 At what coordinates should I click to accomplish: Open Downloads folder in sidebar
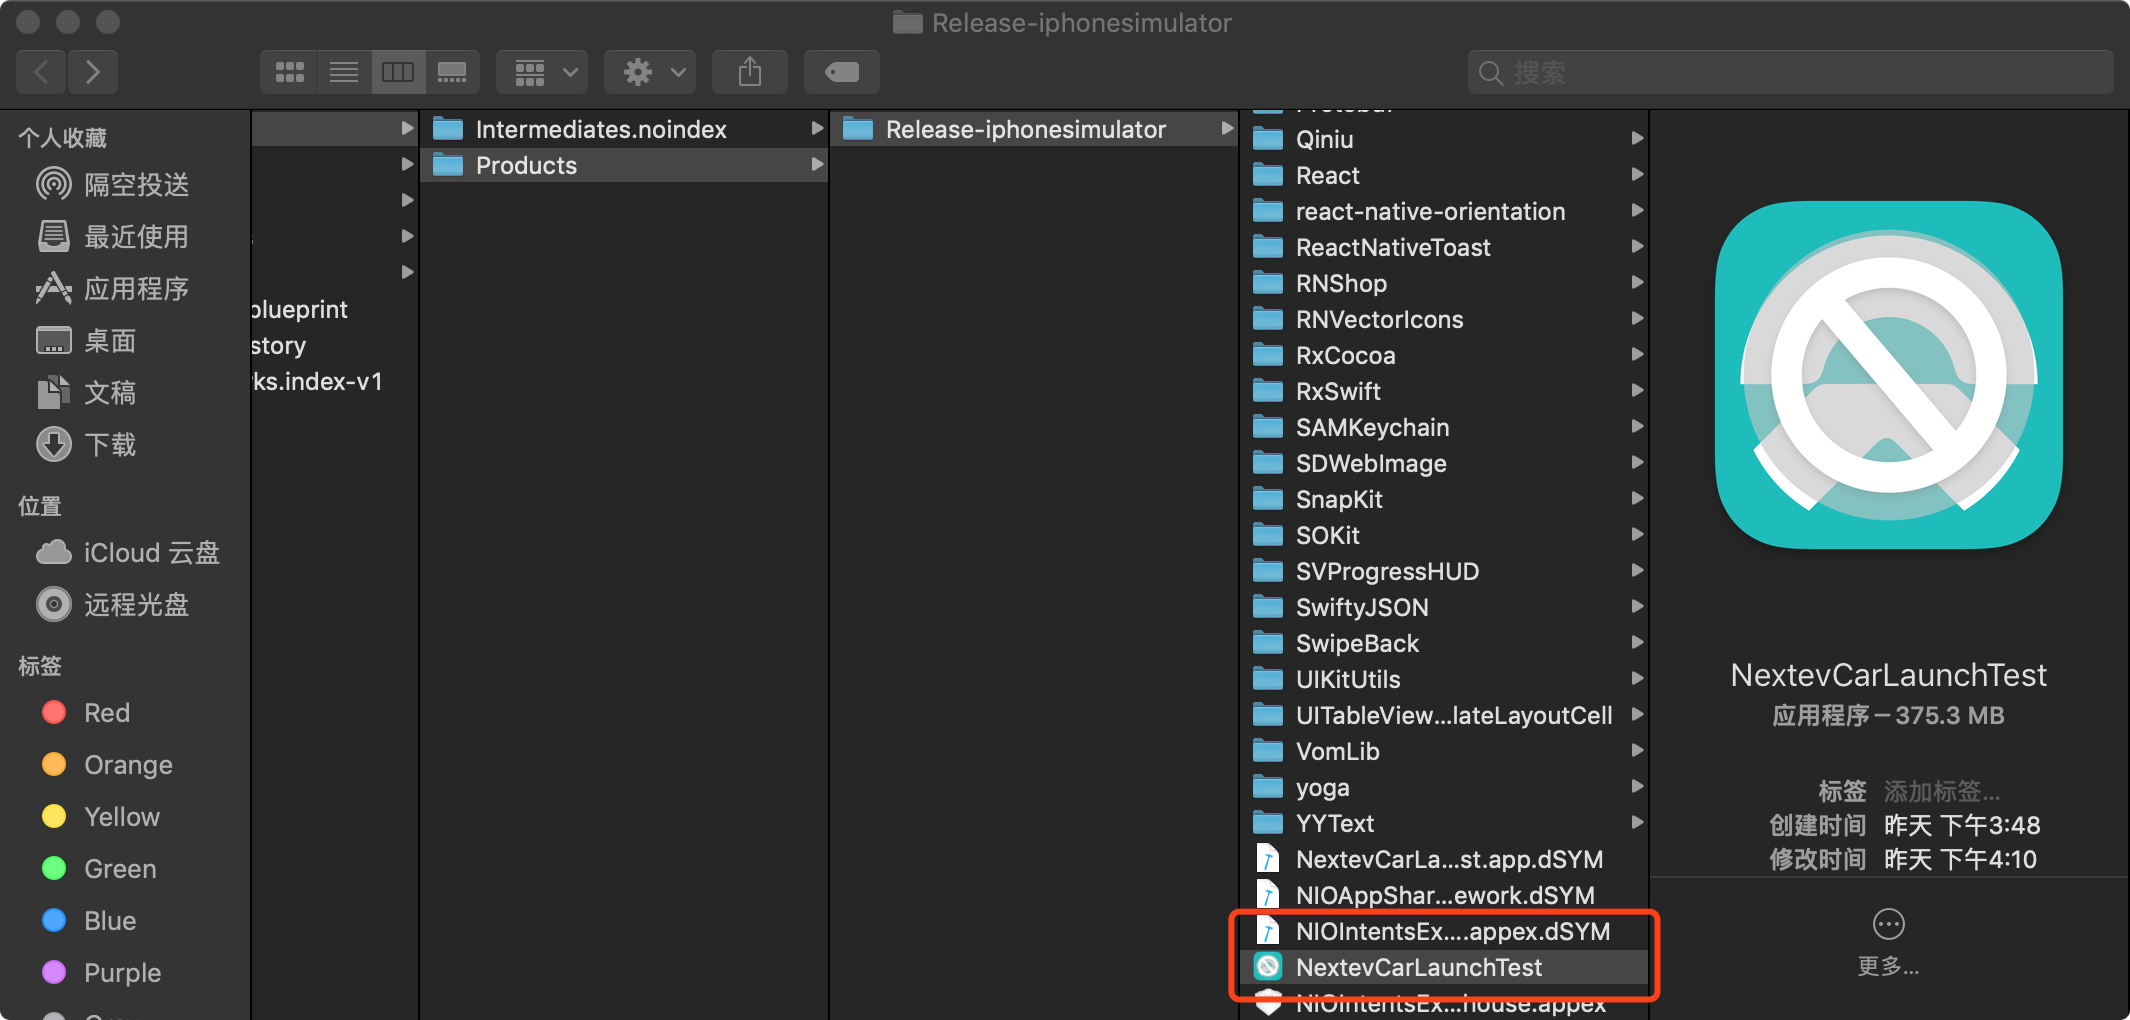click(110, 445)
